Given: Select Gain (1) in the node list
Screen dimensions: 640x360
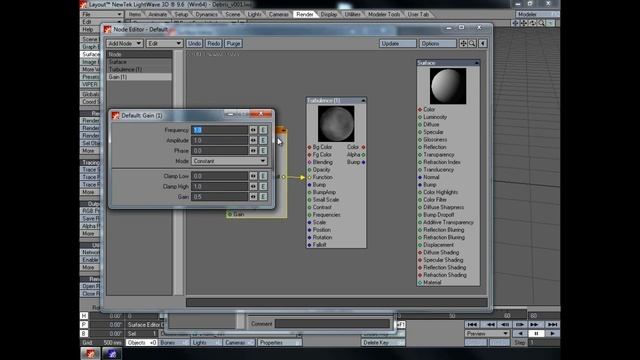Looking at the screenshot, I should coord(139,77).
